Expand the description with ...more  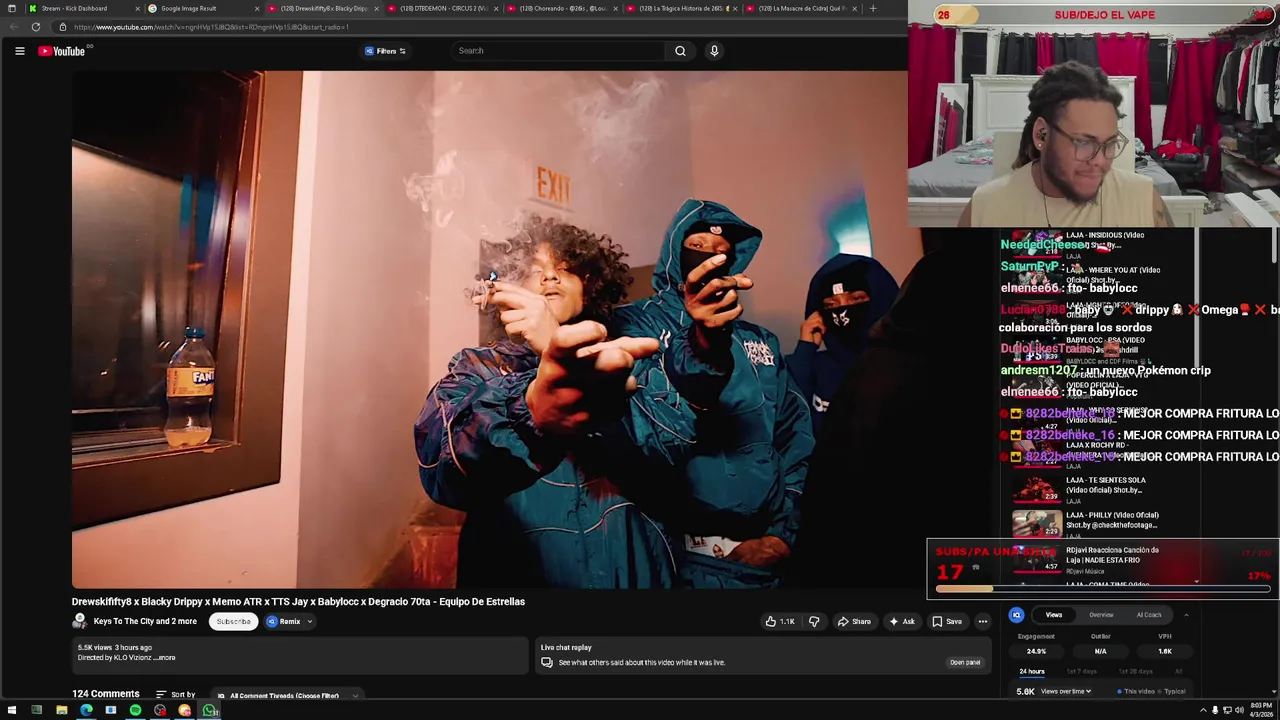[x=166, y=658]
